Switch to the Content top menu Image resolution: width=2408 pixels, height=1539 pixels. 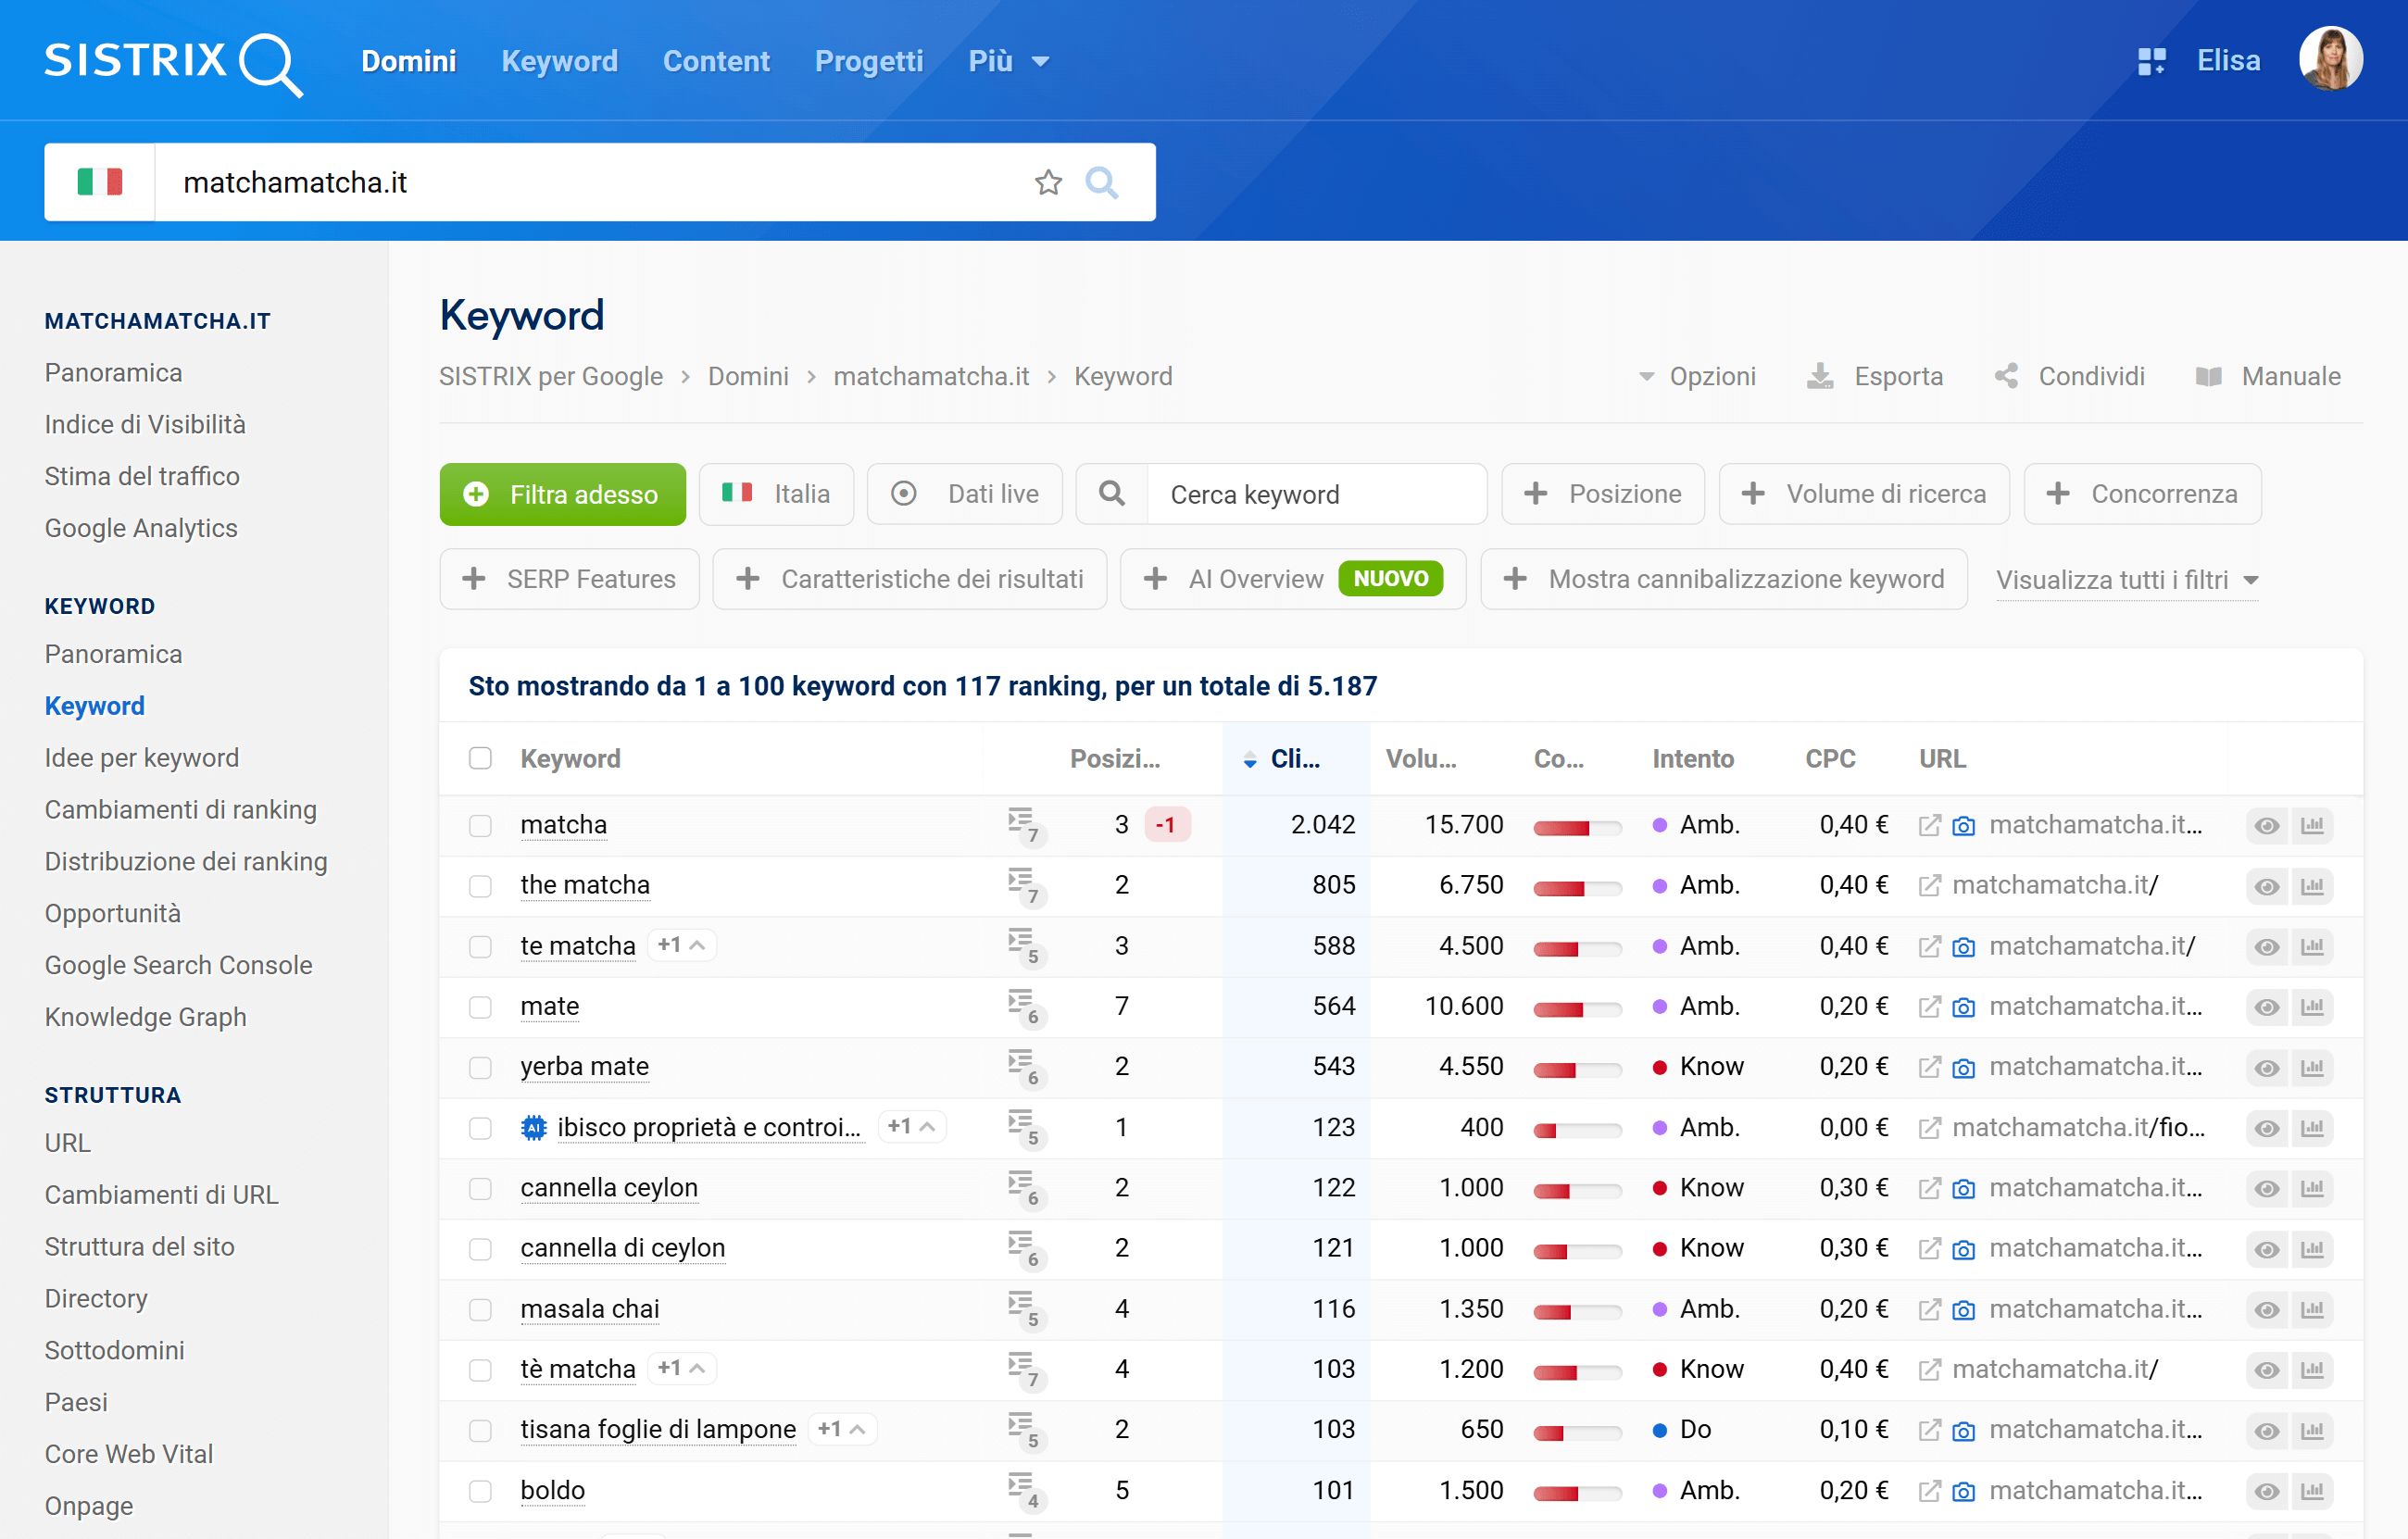(716, 61)
